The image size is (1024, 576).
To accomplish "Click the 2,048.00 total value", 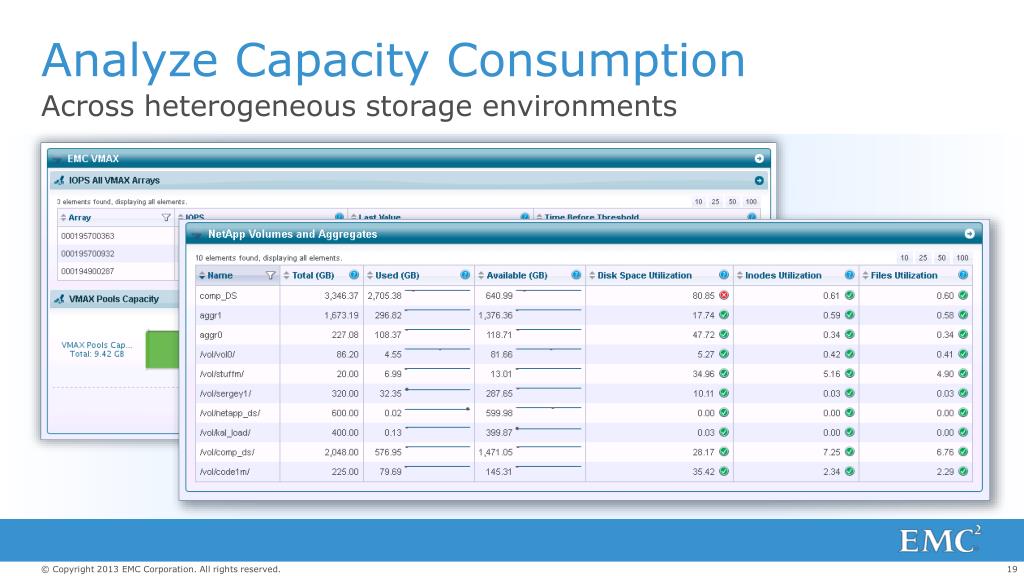I will tap(341, 453).
